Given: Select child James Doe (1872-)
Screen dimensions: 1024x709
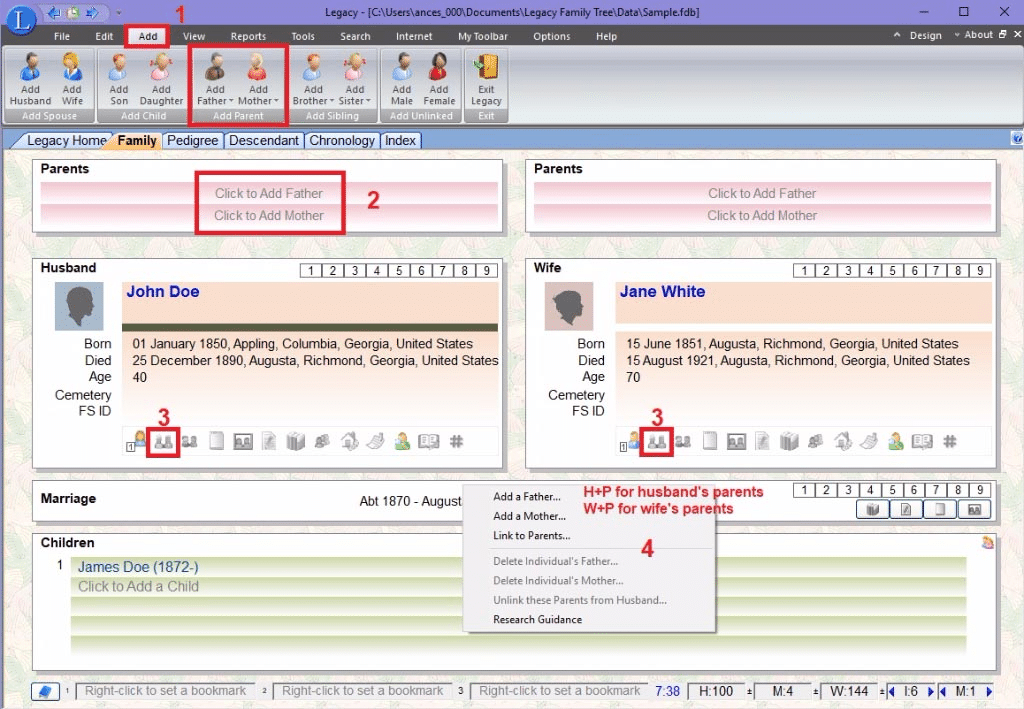Looking at the screenshot, I should click(138, 567).
